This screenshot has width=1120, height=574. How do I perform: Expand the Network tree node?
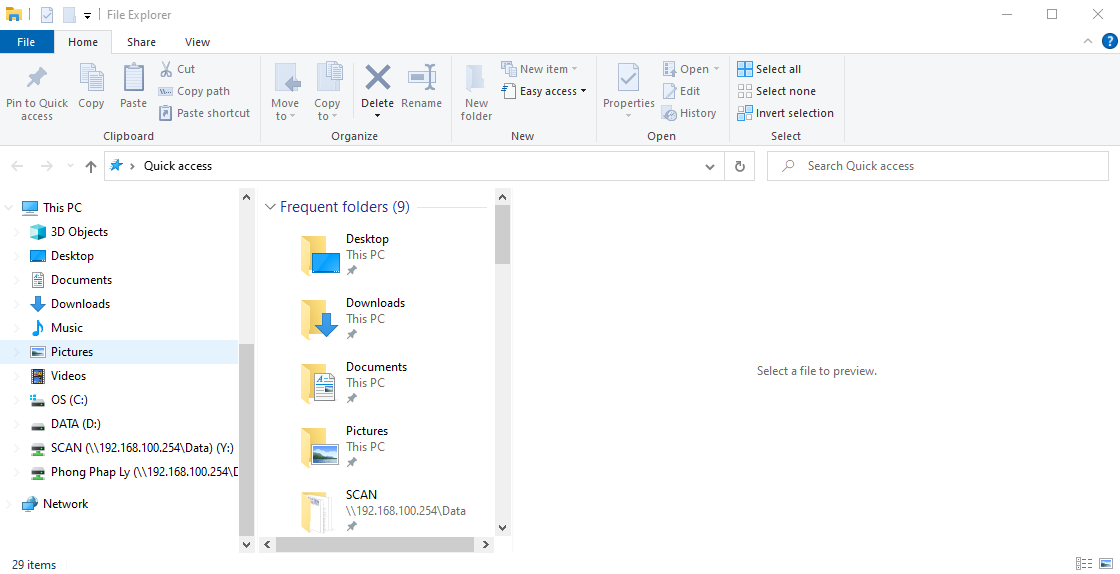(x=9, y=504)
